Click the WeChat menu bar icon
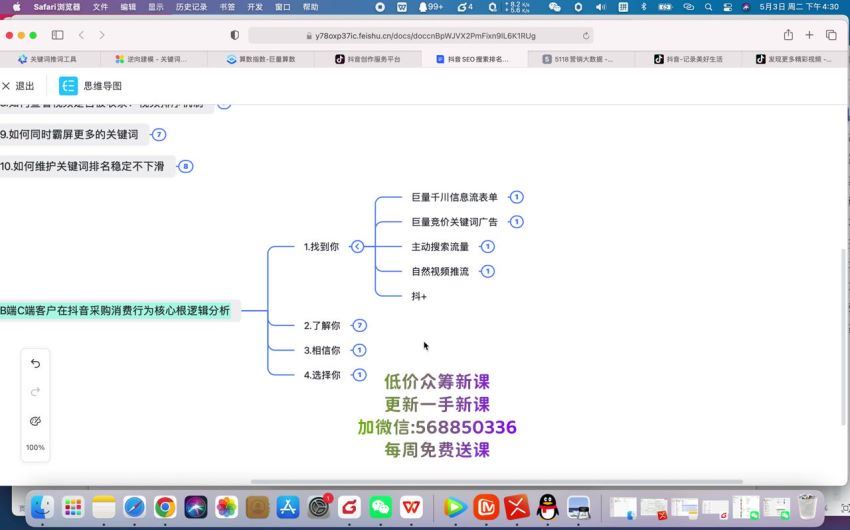 coord(555,7)
